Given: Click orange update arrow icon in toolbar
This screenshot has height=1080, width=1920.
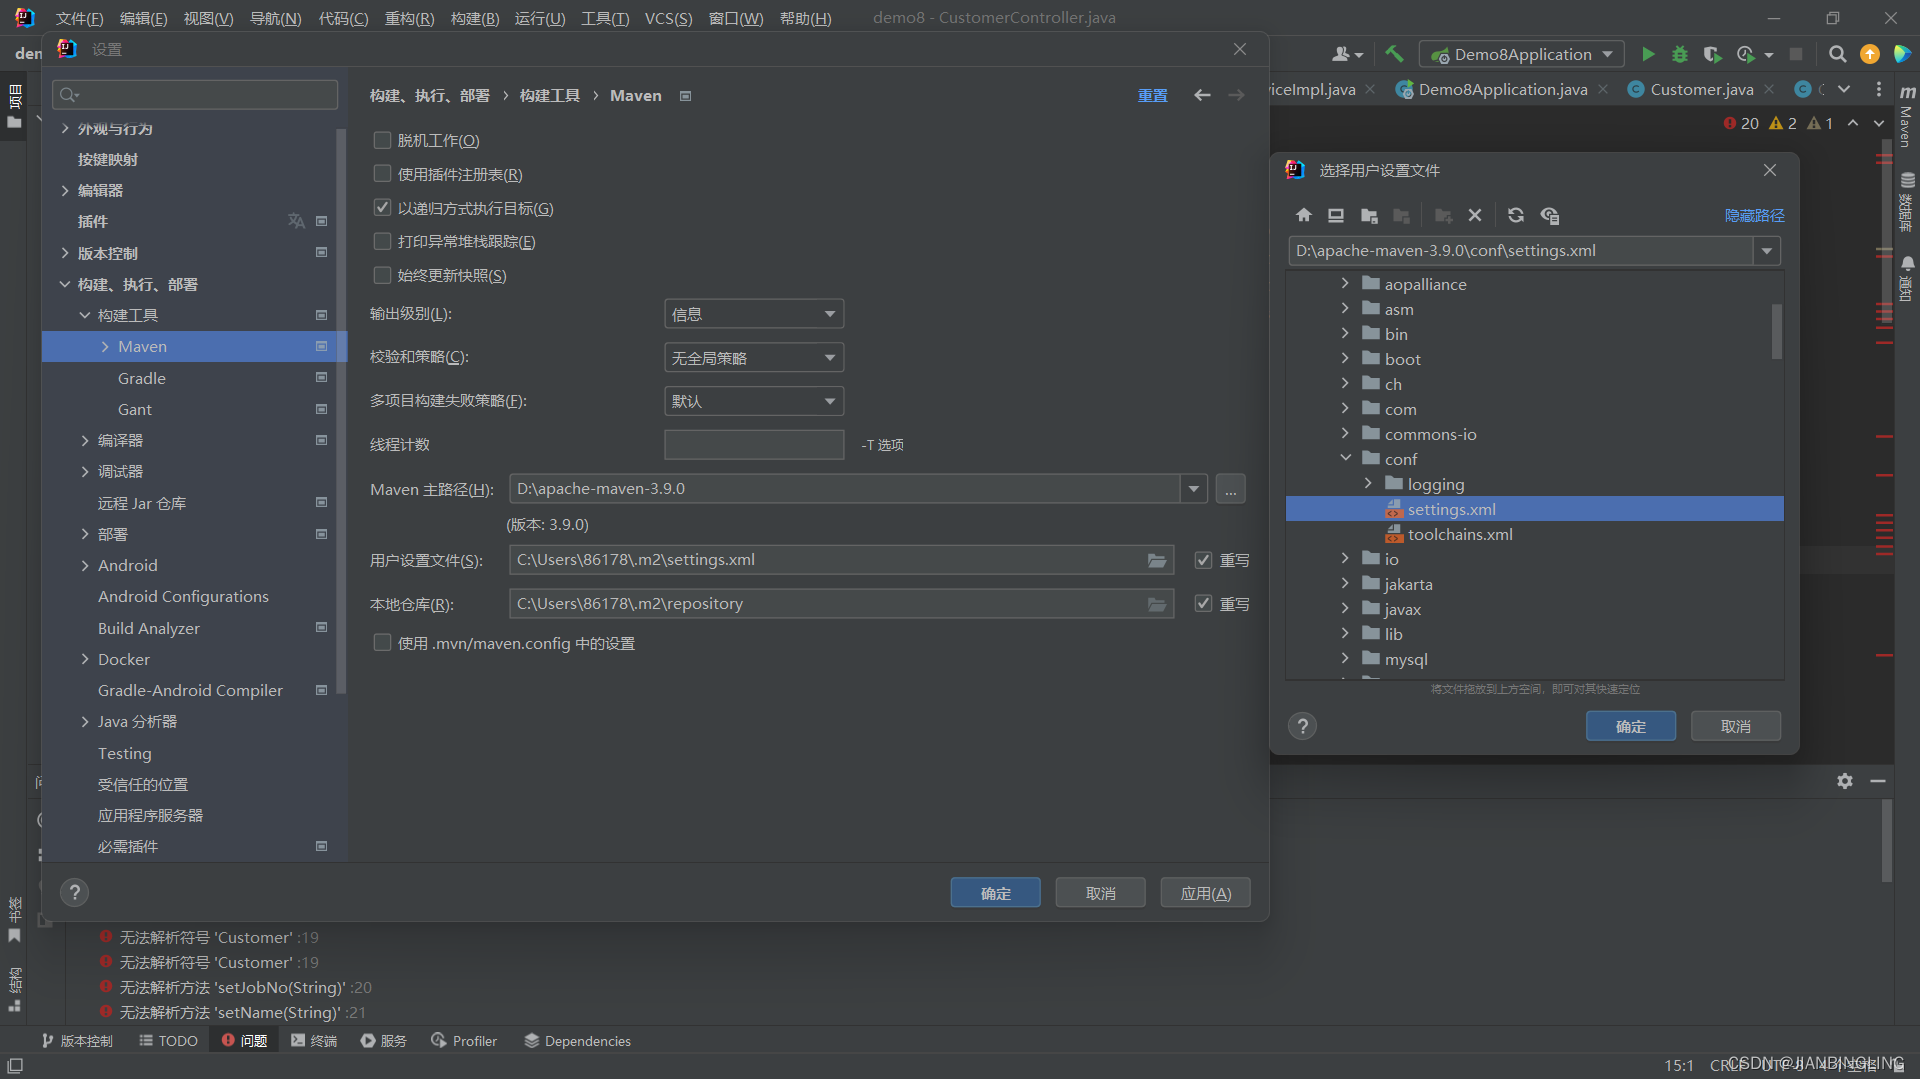Looking at the screenshot, I should [1869, 54].
